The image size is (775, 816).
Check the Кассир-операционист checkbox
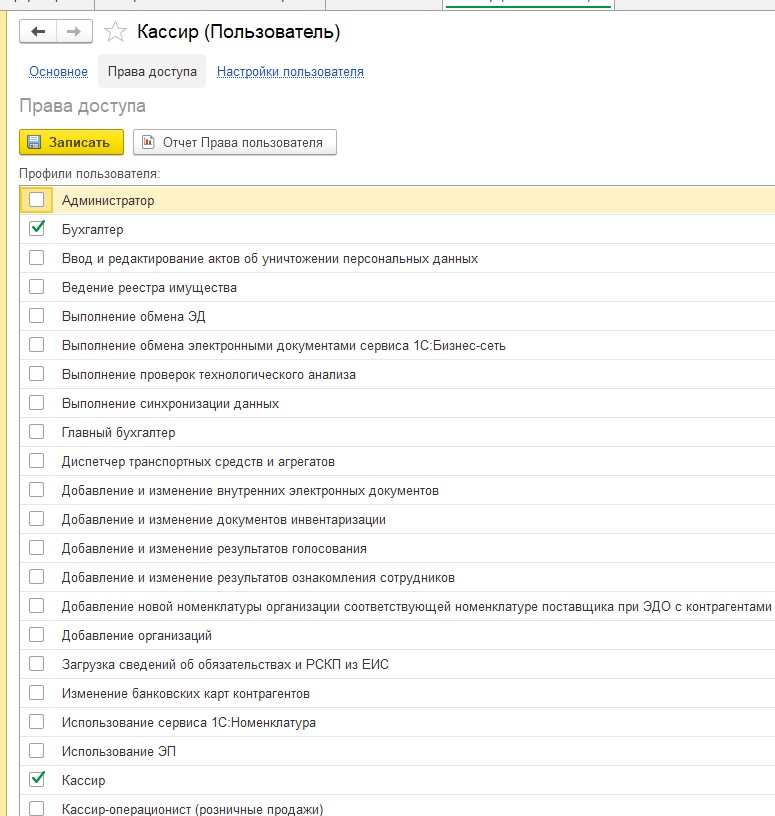(36, 808)
